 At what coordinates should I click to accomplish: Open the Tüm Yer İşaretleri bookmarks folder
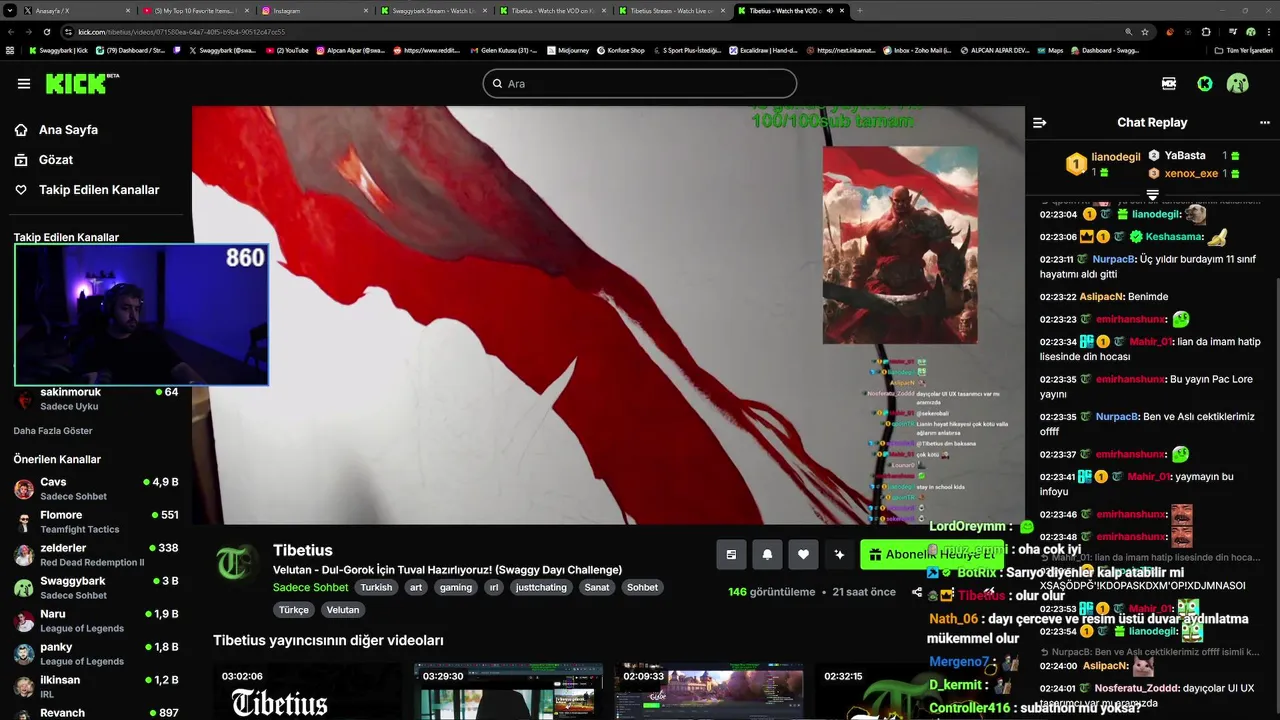click(x=1243, y=50)
